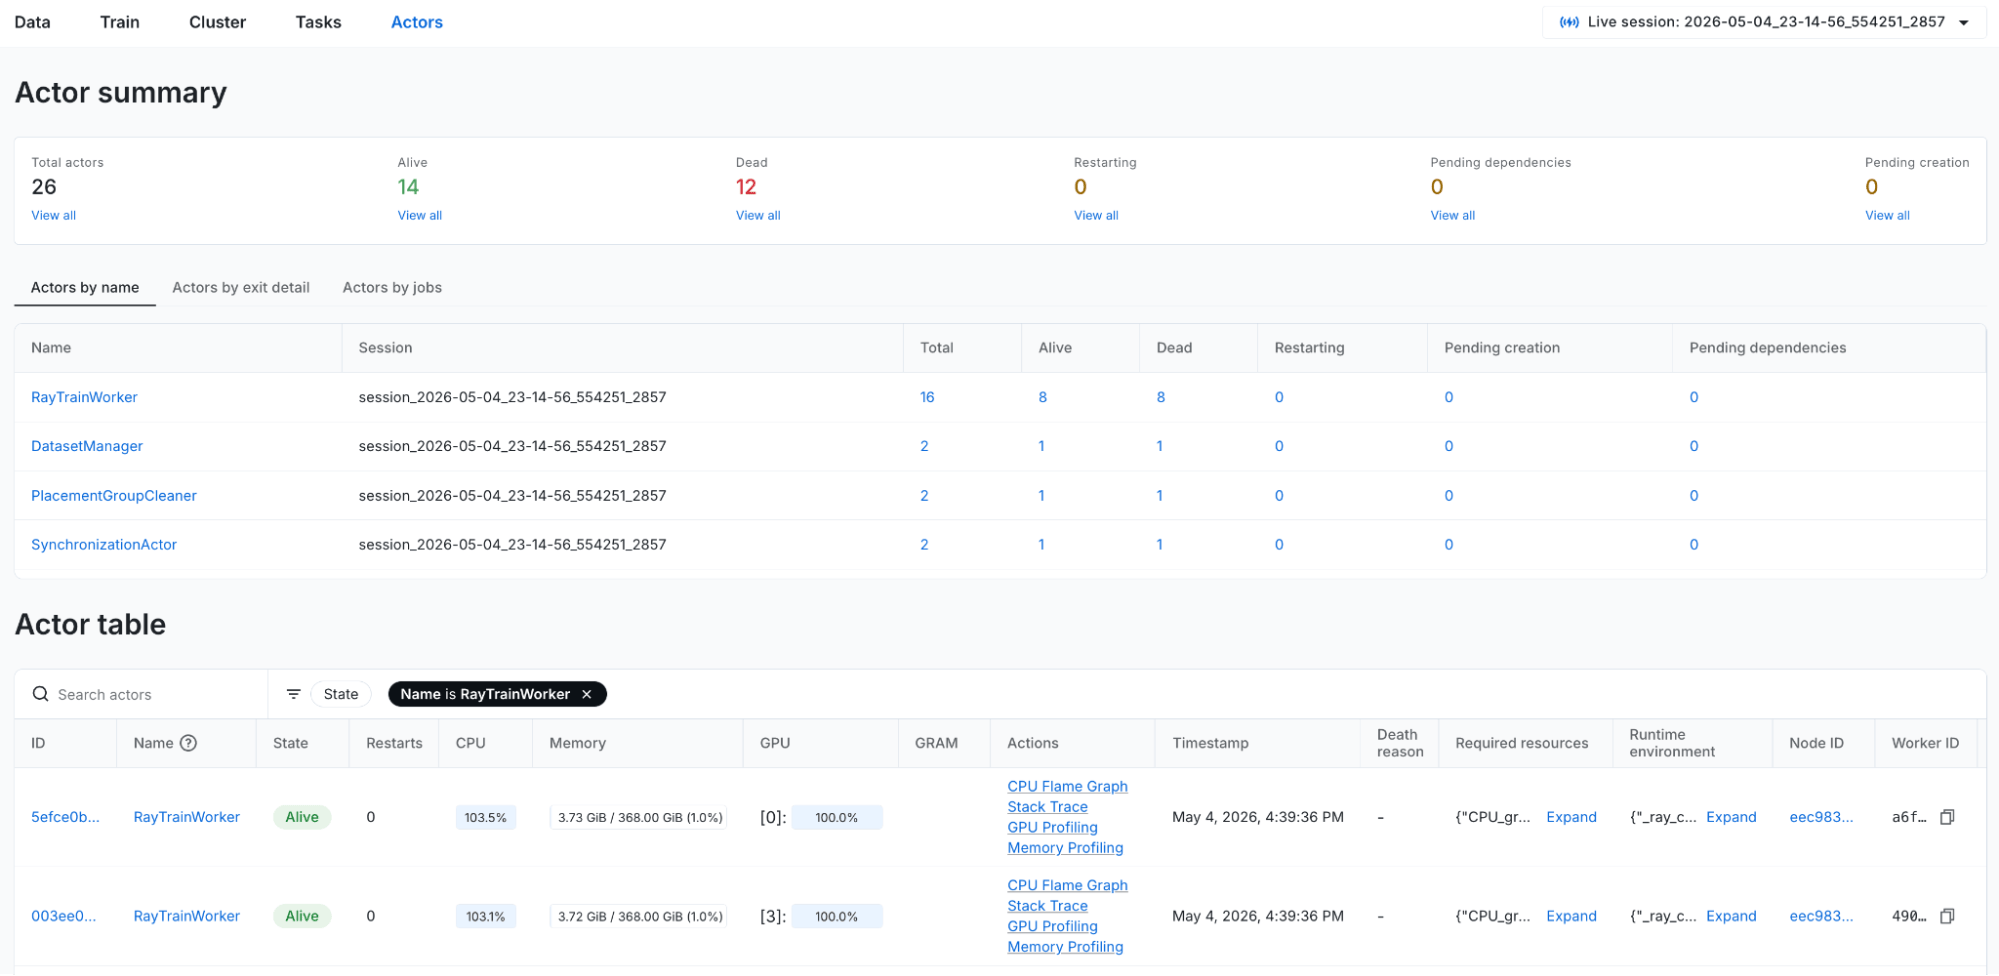This screenshot has width=1999, height=976.
Task: Go to the Tasks tab
Action: (318, 22)
